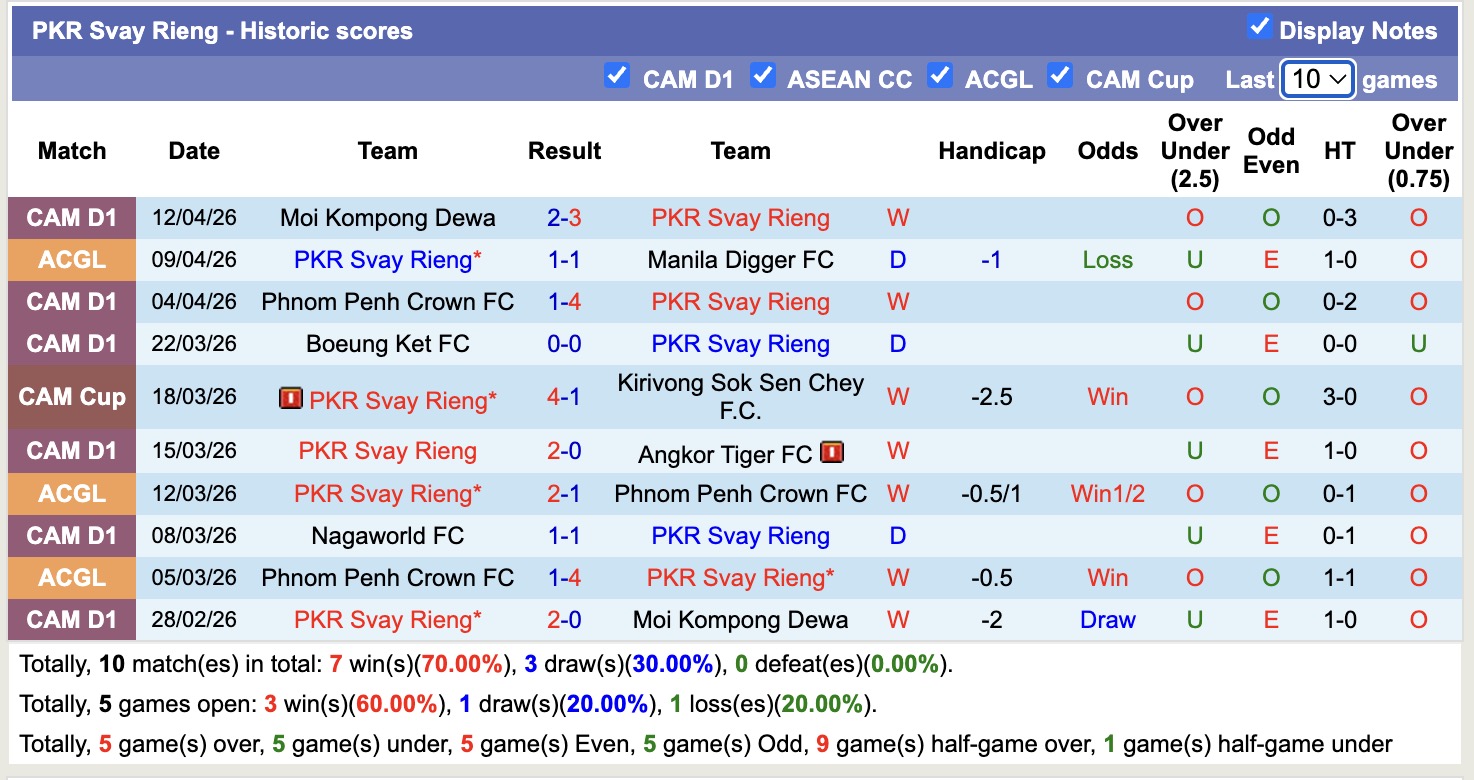The height and width of the screenshot is (780, 1474).
Task: Select the CAM D1 badge on the top row
Action: coord(71,218)
